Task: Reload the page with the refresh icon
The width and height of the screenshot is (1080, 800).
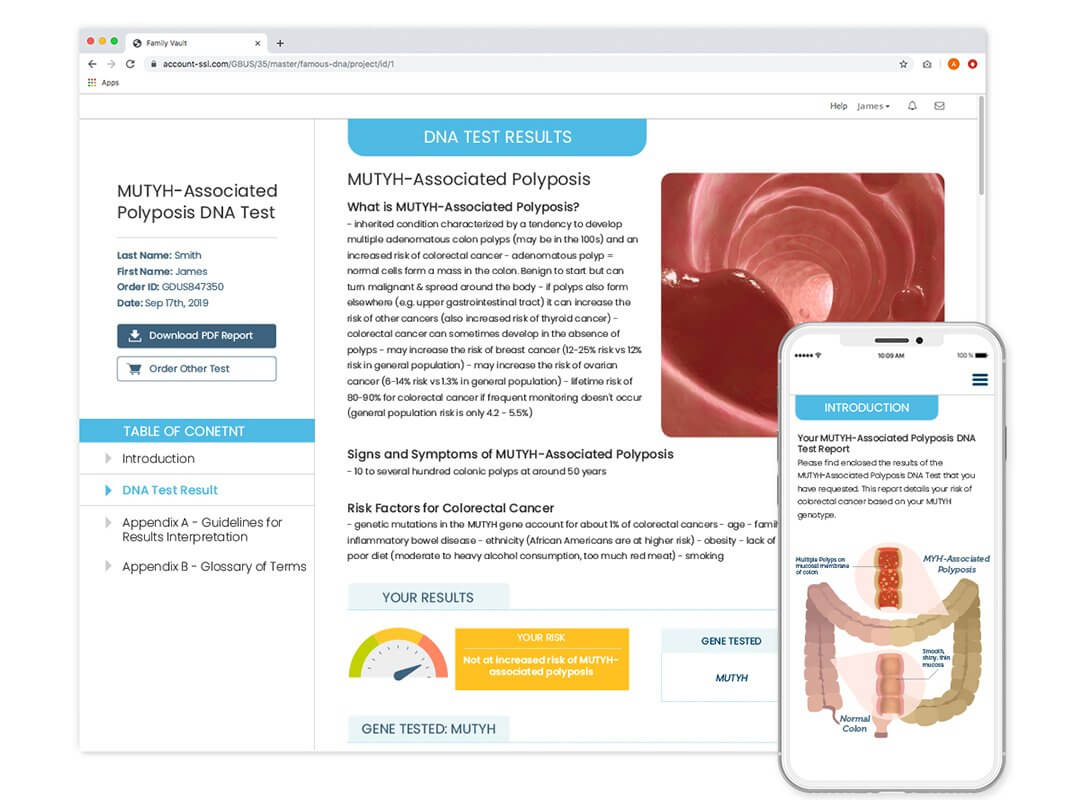Action: tap(130, 63)
